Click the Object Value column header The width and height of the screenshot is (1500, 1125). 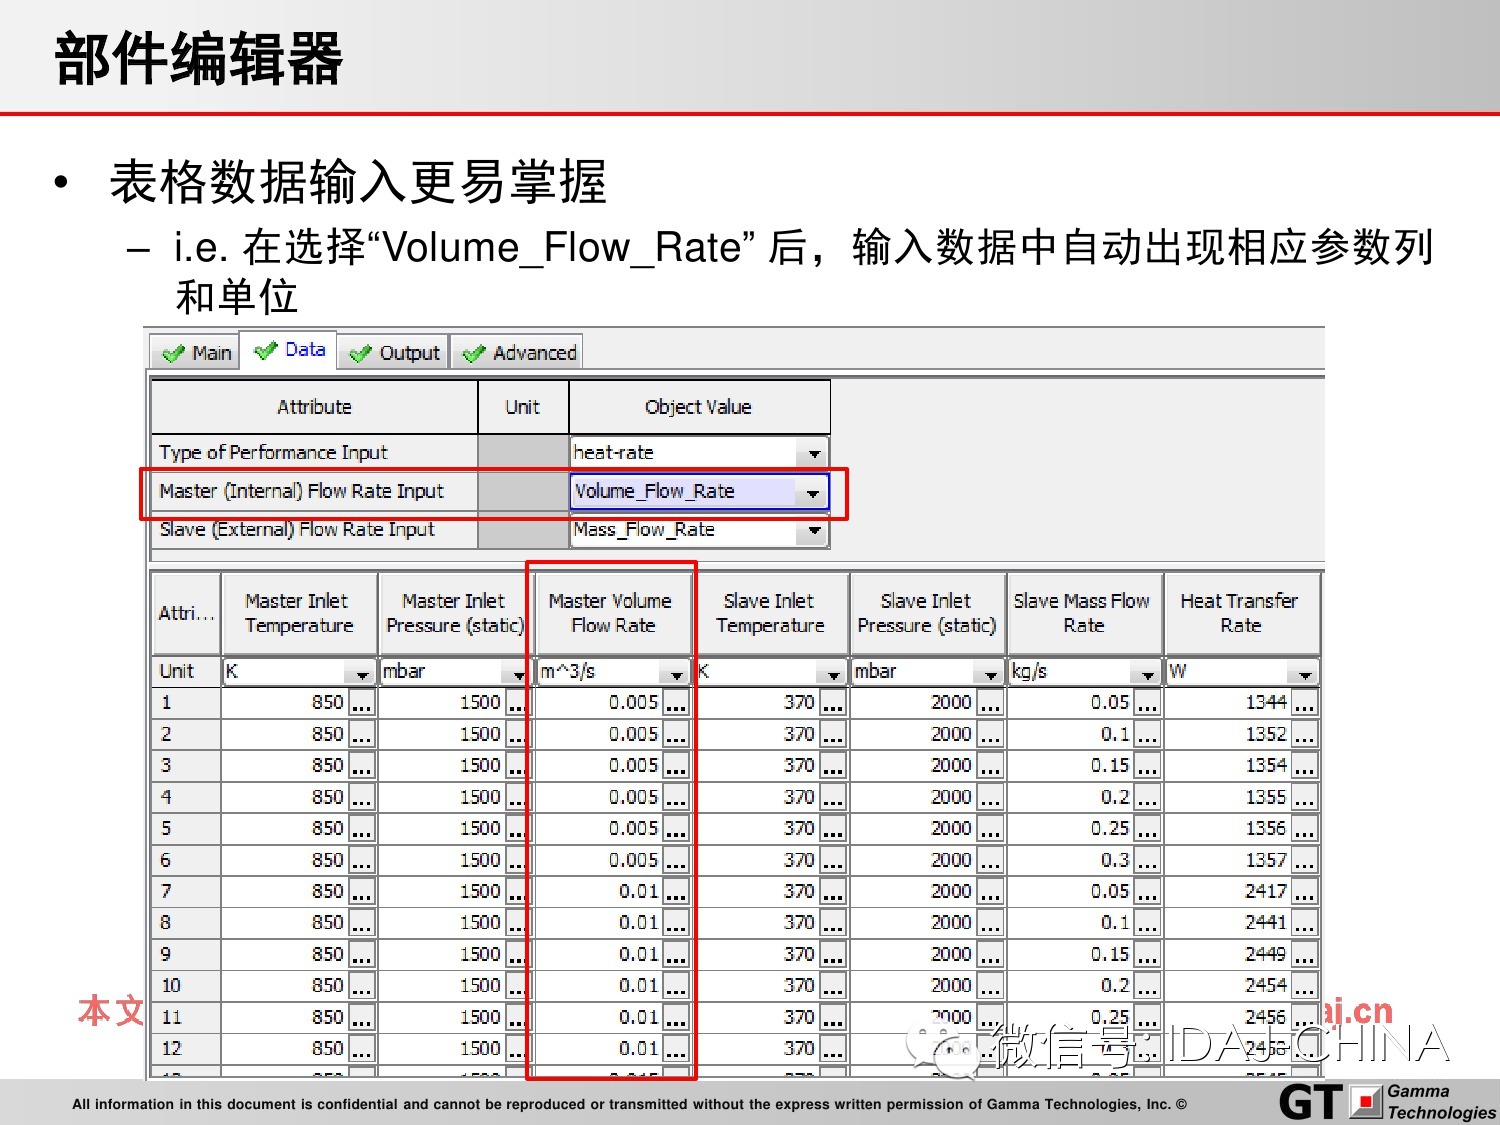coord(699,407)
